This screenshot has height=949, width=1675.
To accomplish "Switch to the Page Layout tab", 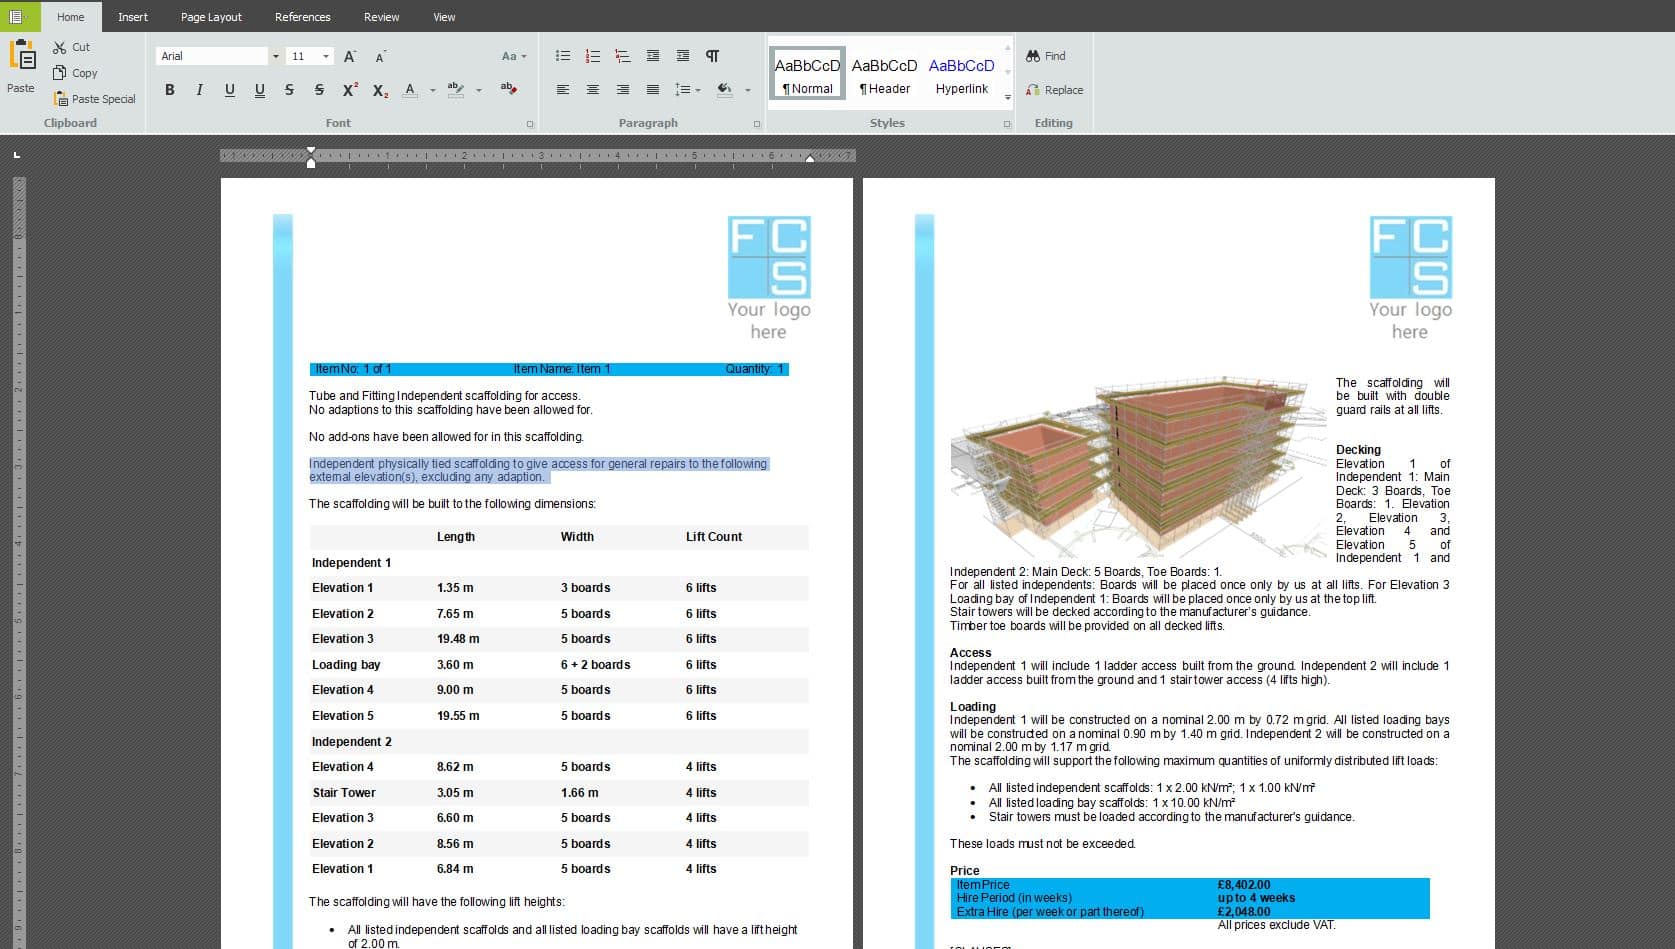I will [211, 17].
